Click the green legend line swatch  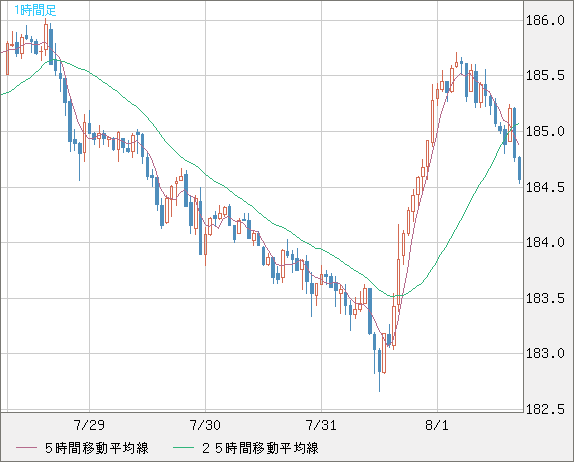[183, 448]
